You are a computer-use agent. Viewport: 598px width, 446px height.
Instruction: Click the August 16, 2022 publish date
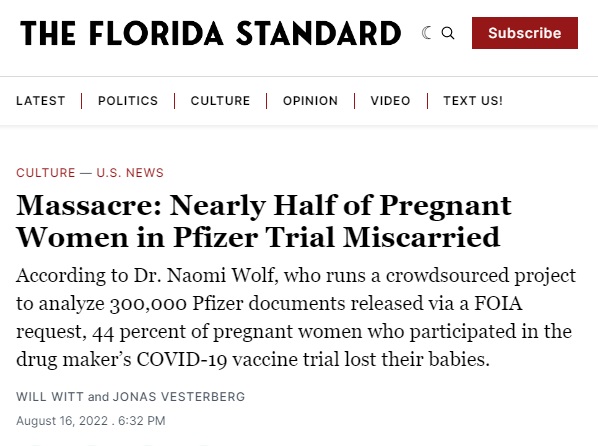click(x=62, y=421)
